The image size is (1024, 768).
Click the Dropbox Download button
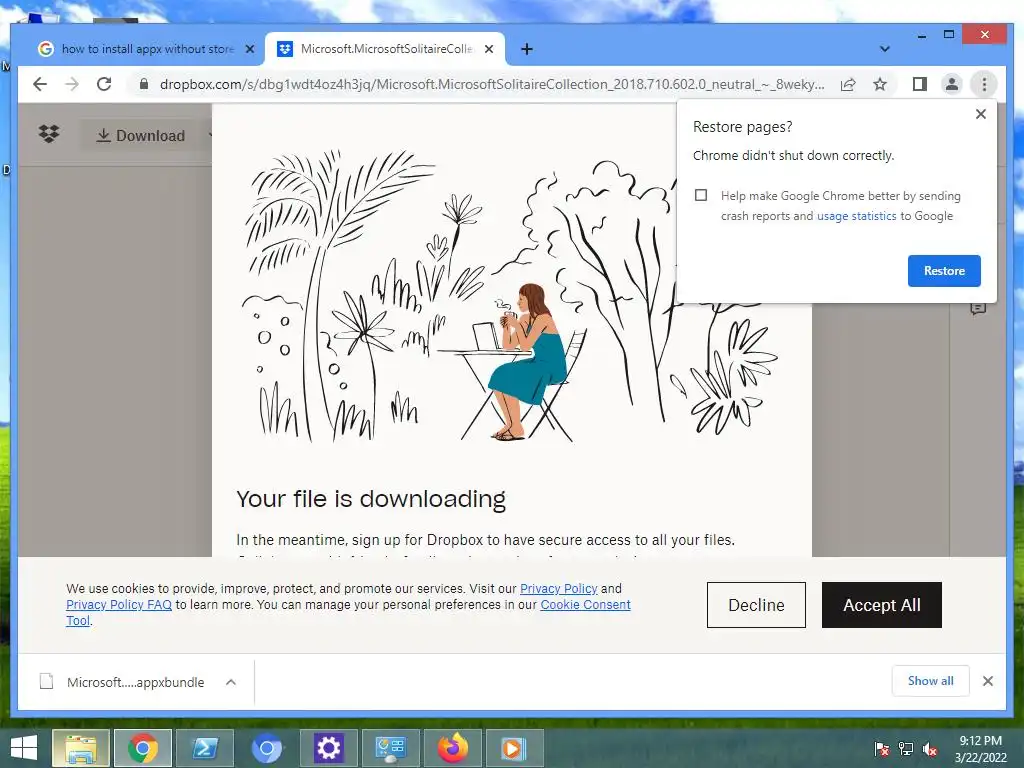pyautogui.click(x=140, y=136)
